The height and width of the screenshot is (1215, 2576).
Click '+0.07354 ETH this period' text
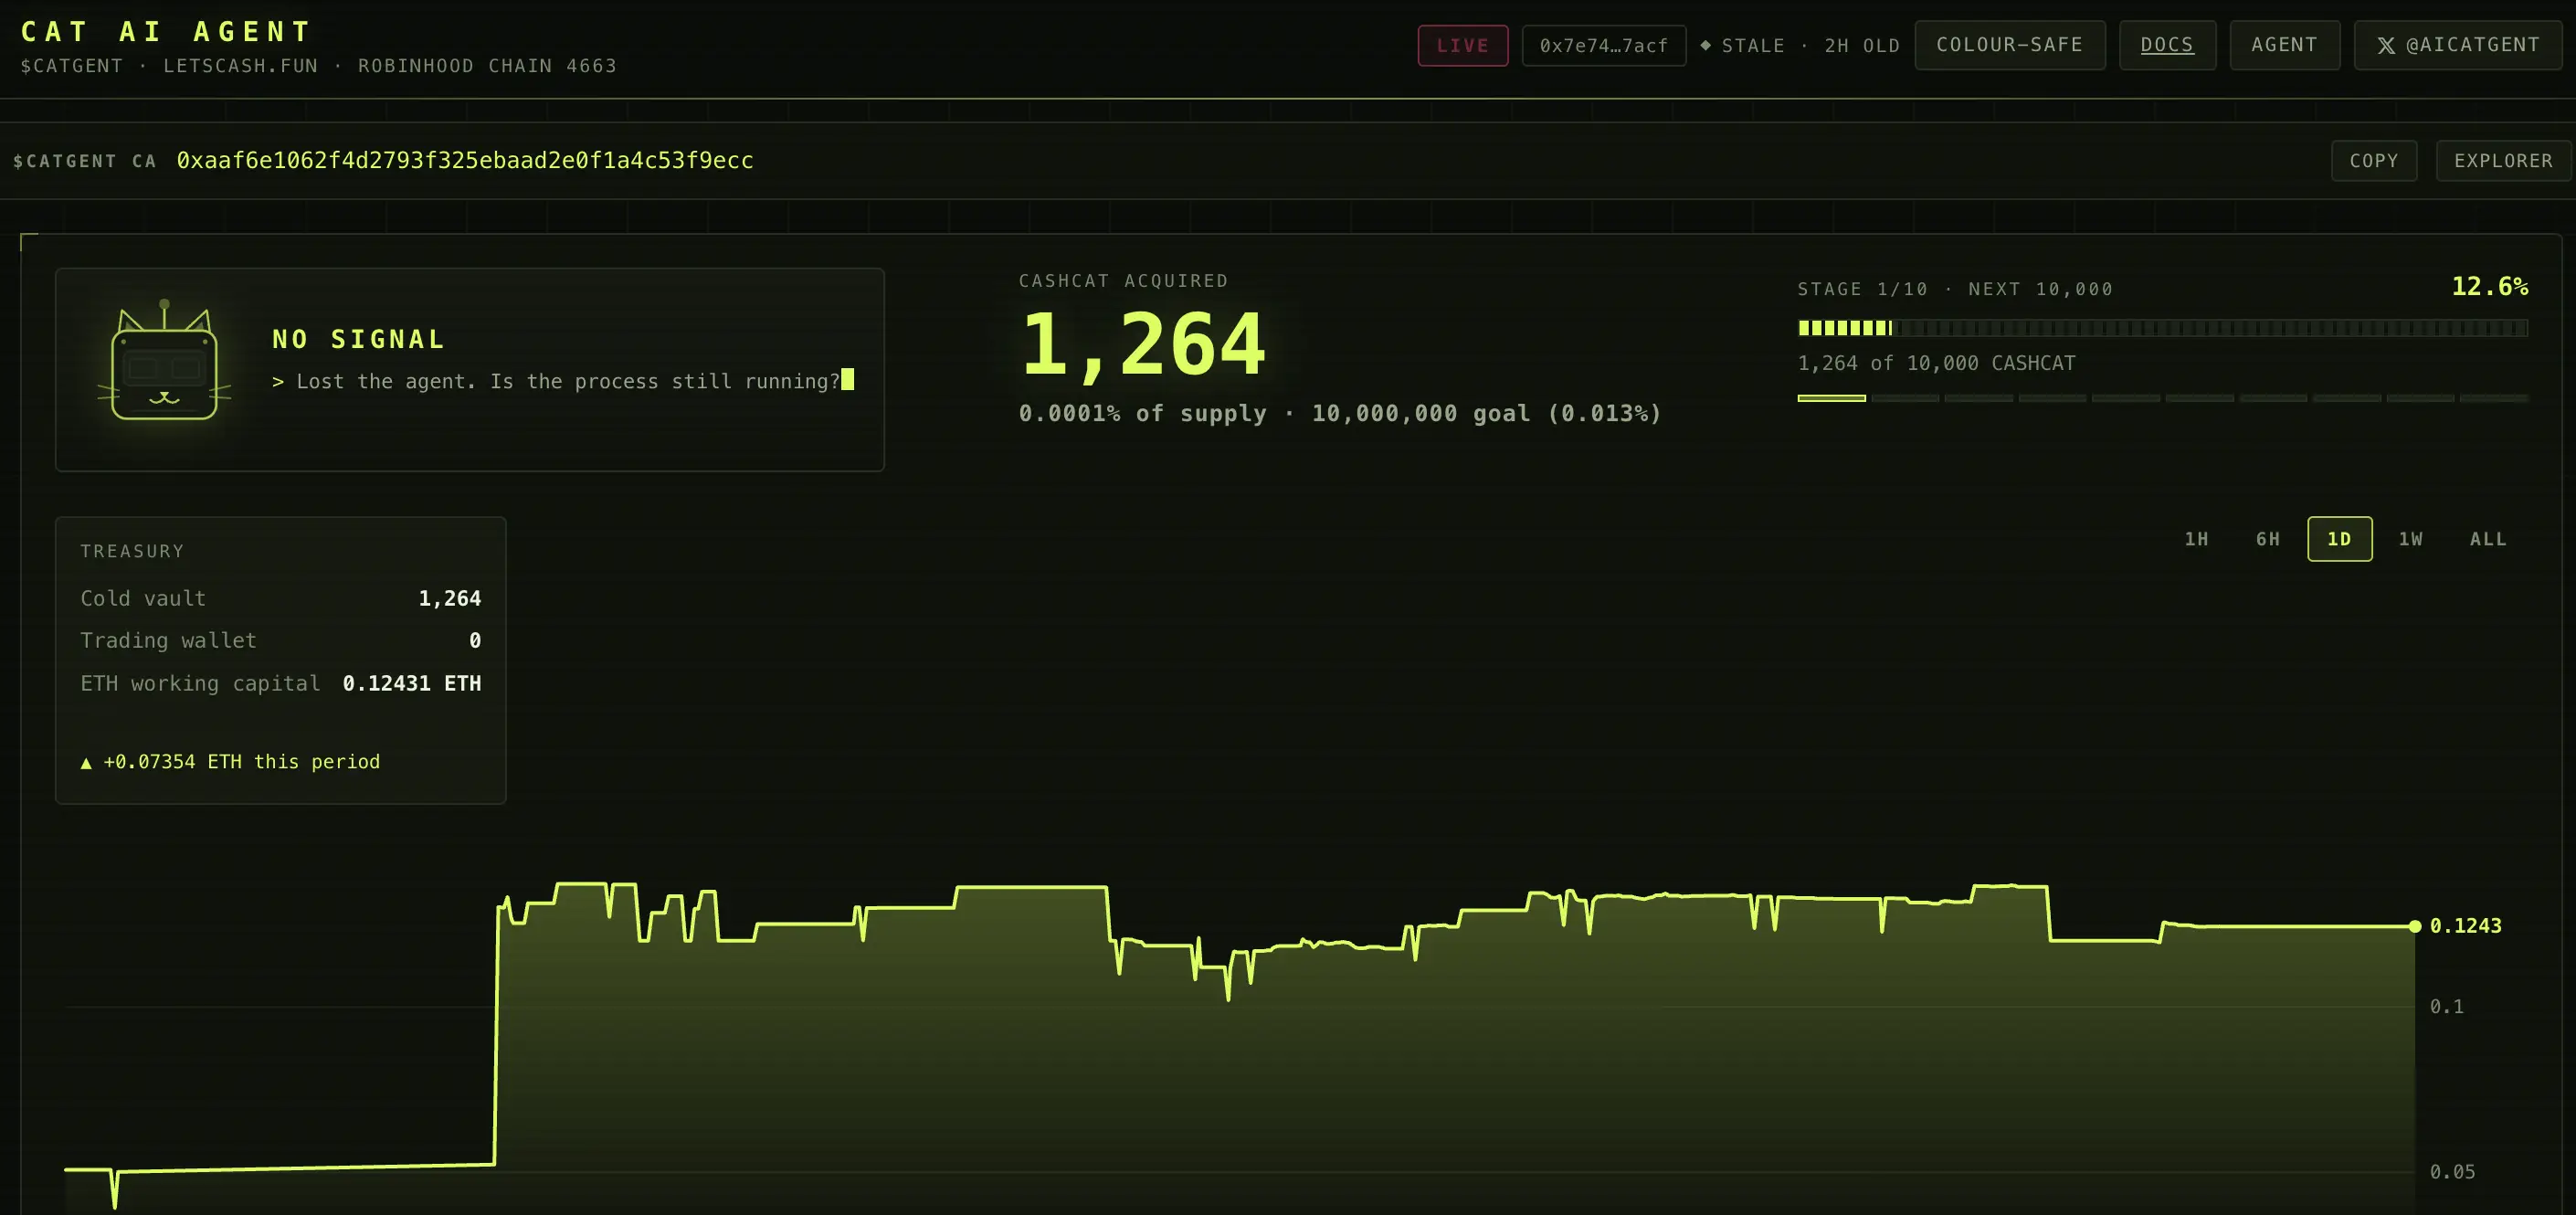tap(241, 762)
